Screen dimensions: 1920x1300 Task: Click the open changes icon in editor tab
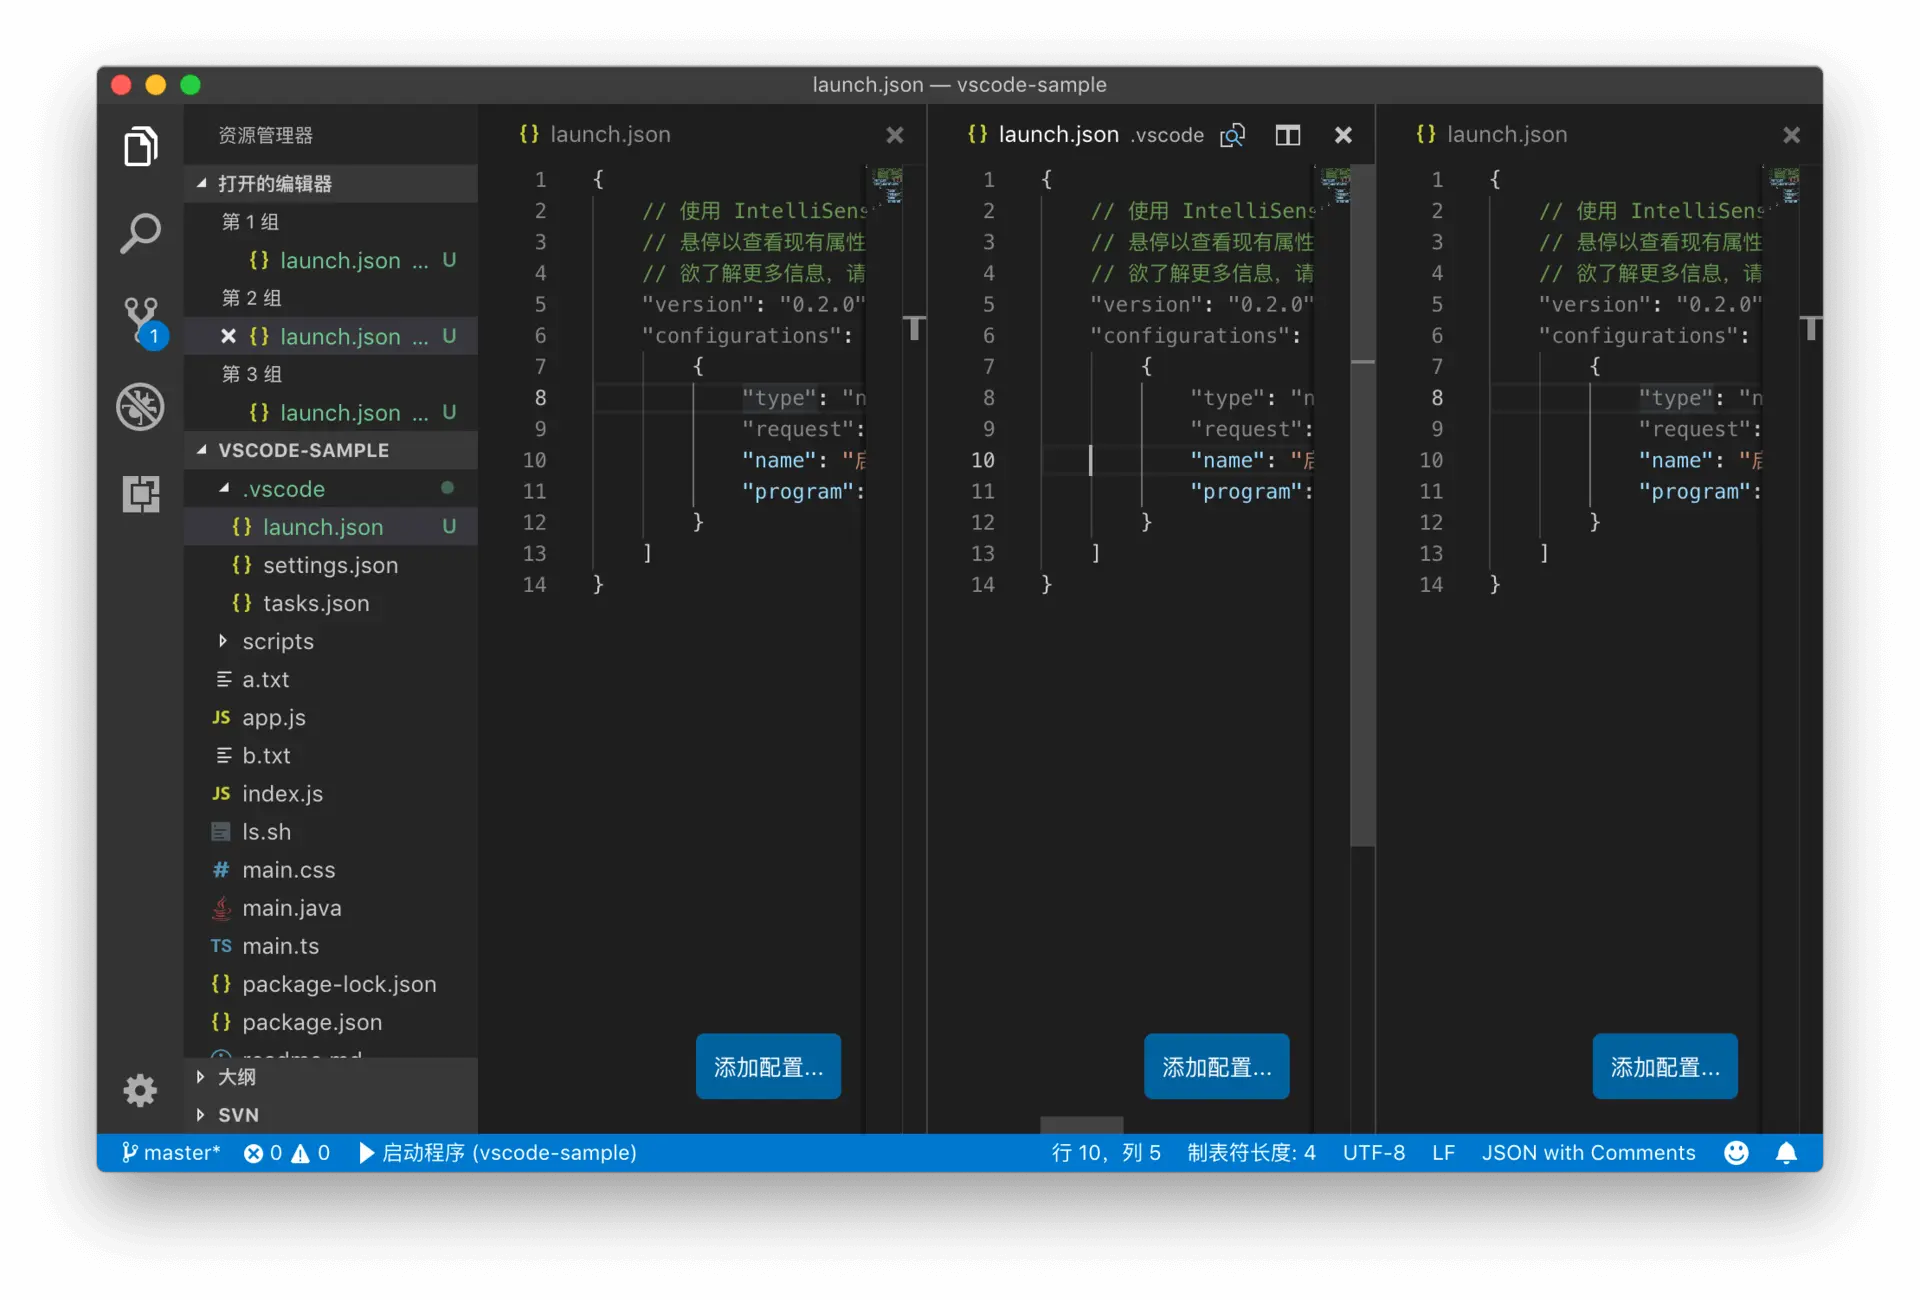[1232, 135]
